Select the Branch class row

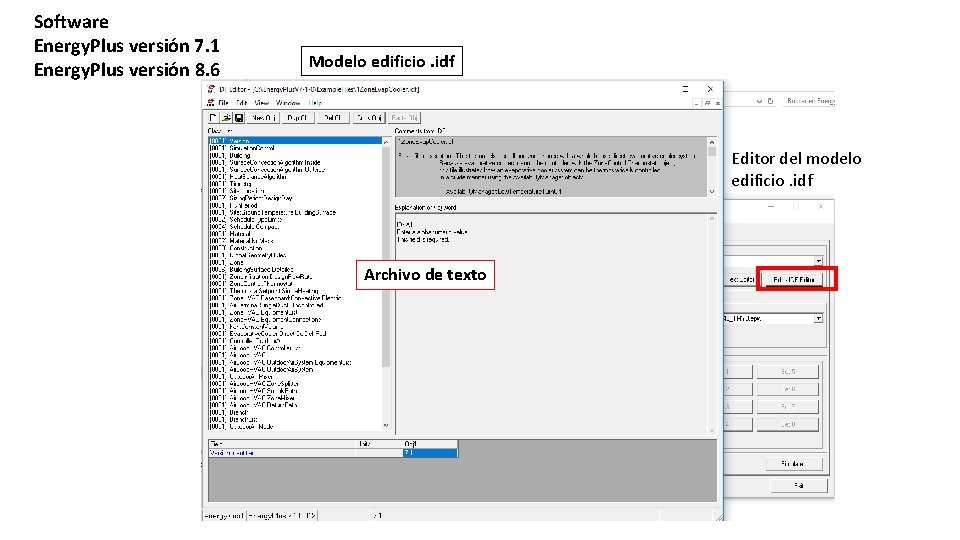point(295,412)
